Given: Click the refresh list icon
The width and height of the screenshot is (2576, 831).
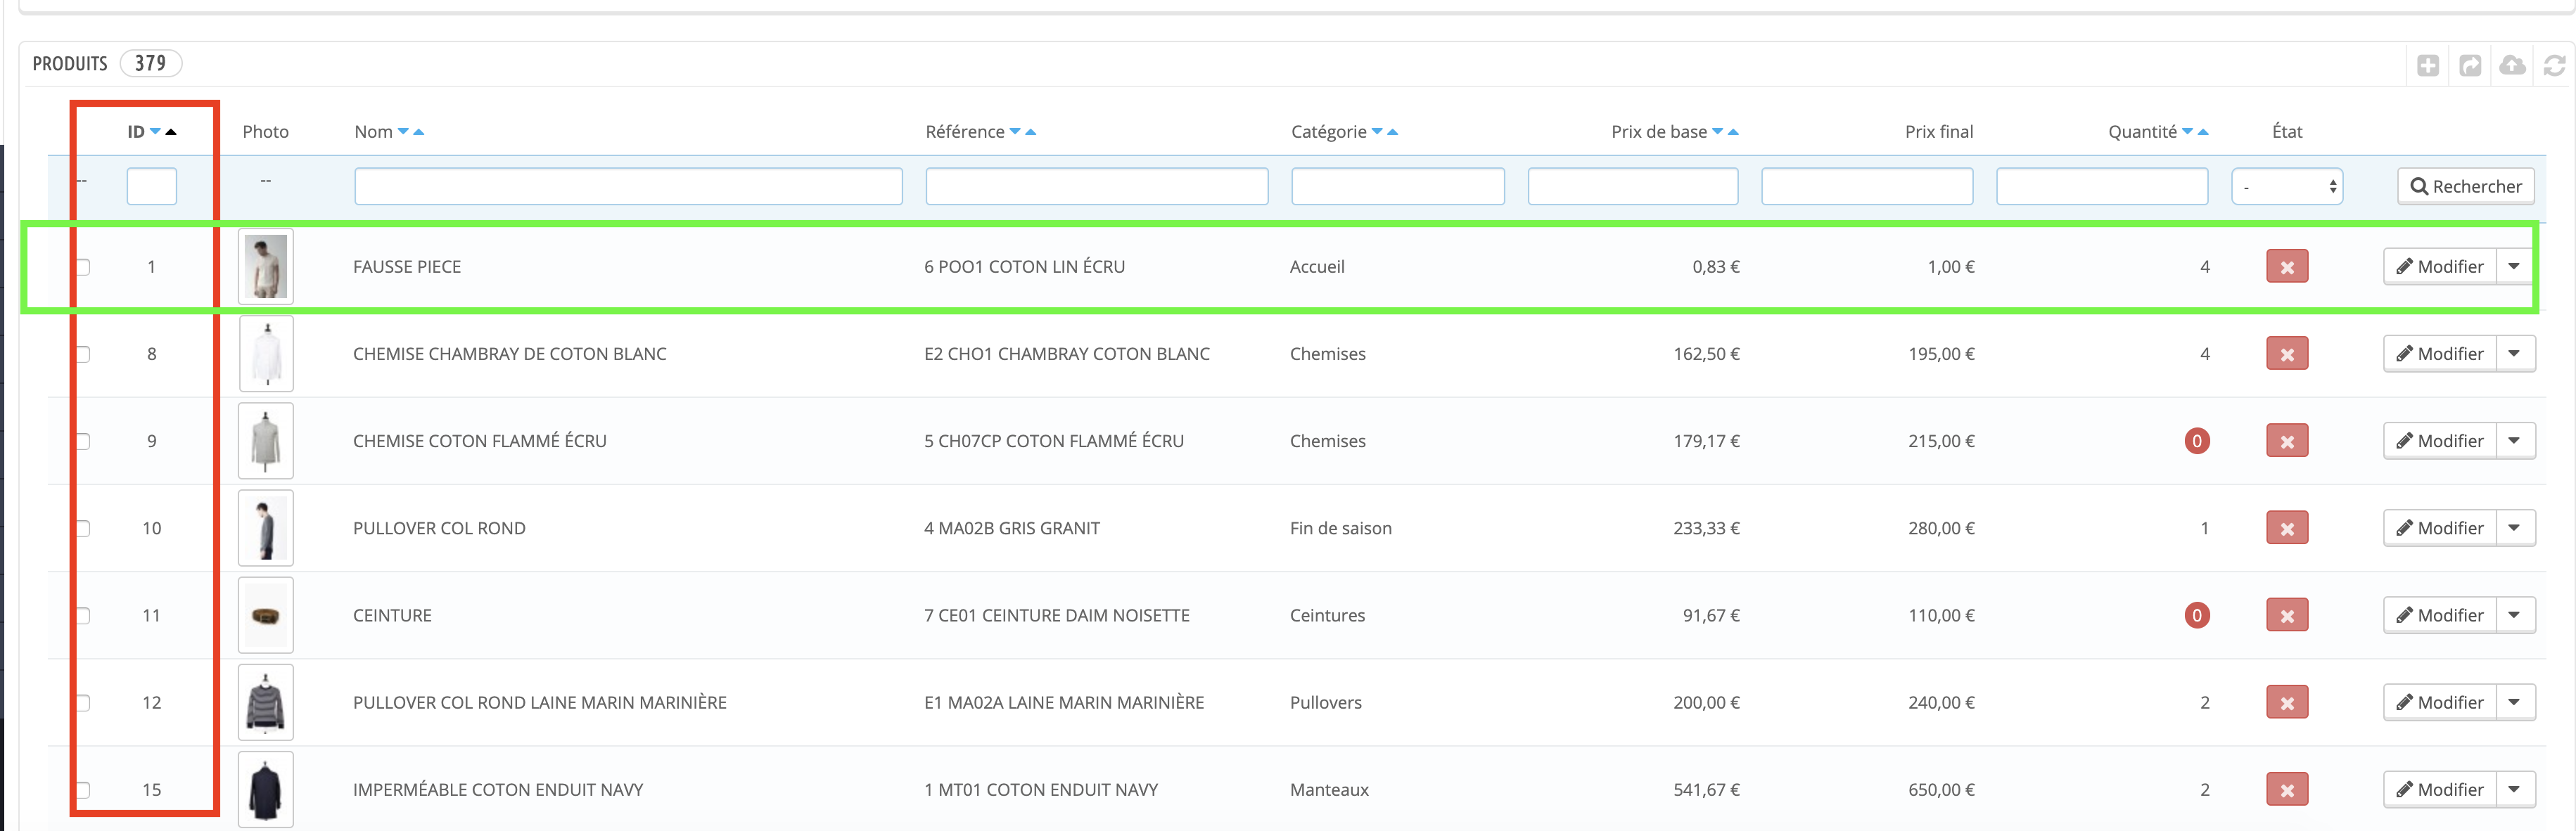Looking at the screenshot, I should 2554,66.
